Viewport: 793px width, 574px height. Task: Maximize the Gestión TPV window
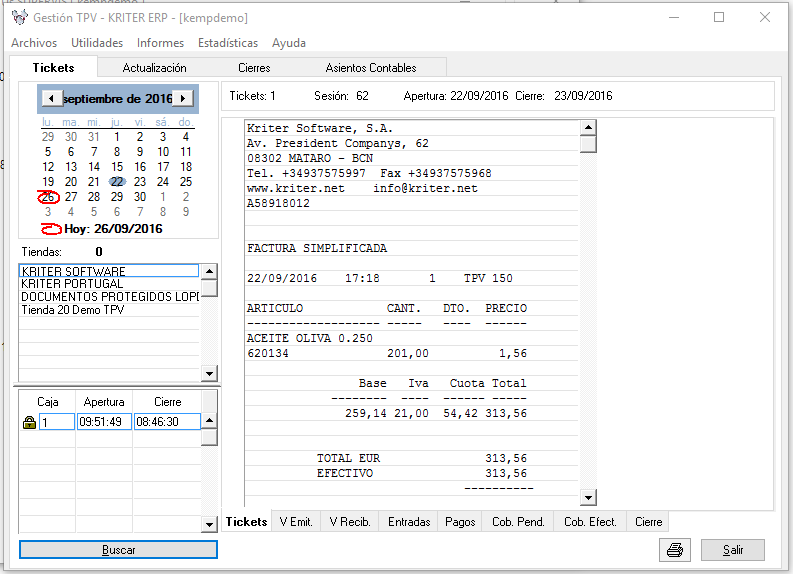pos(719,17)
